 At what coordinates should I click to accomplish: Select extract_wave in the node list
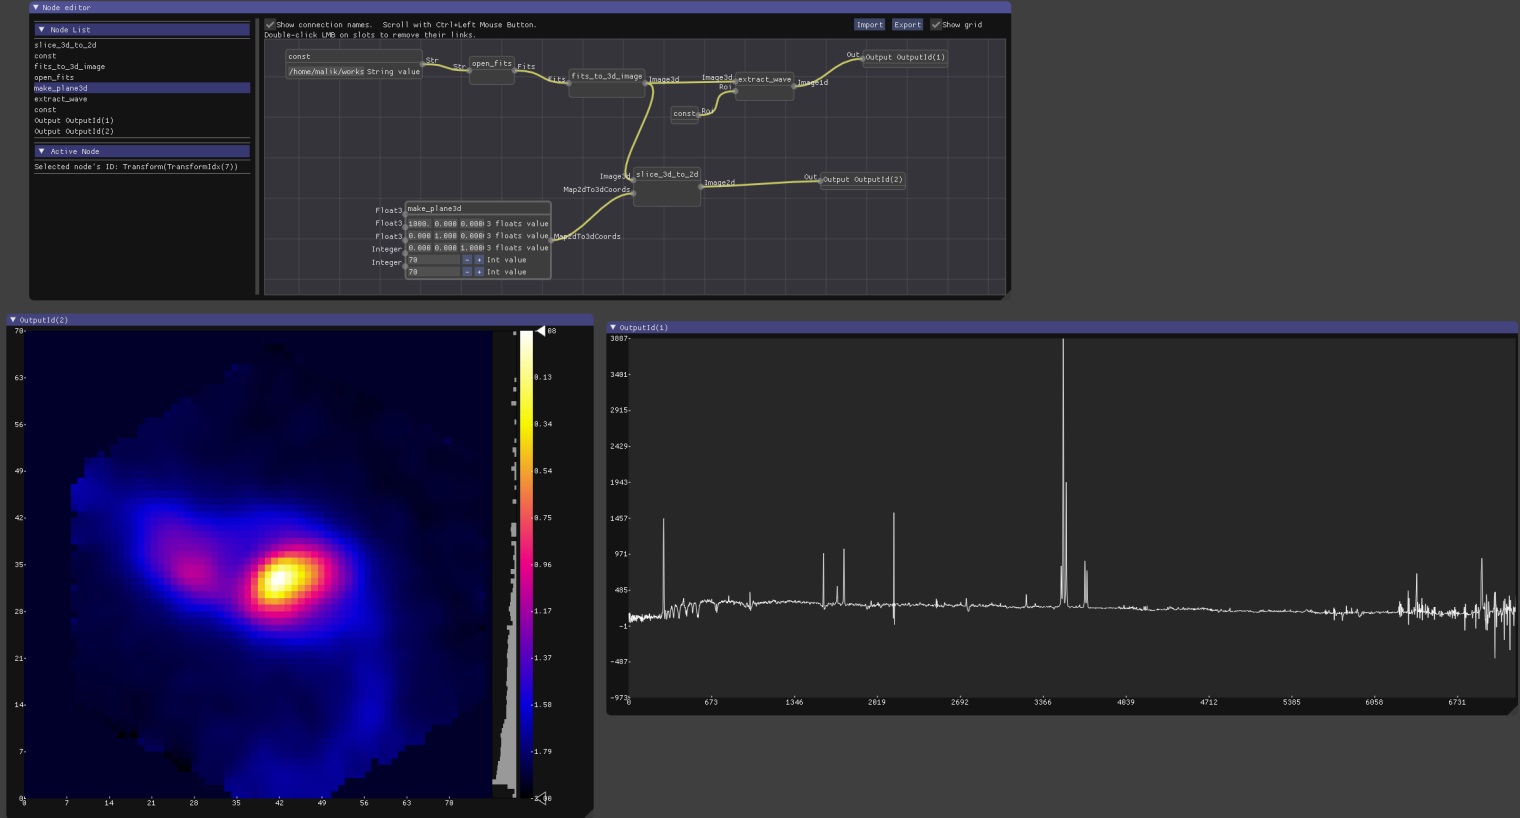61,99
